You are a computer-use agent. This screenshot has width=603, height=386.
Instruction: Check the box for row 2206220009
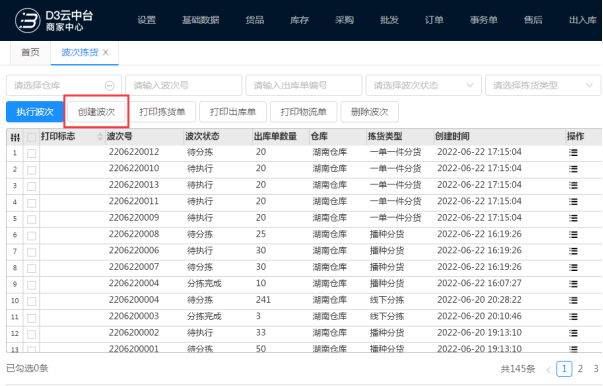click(32, 219)
